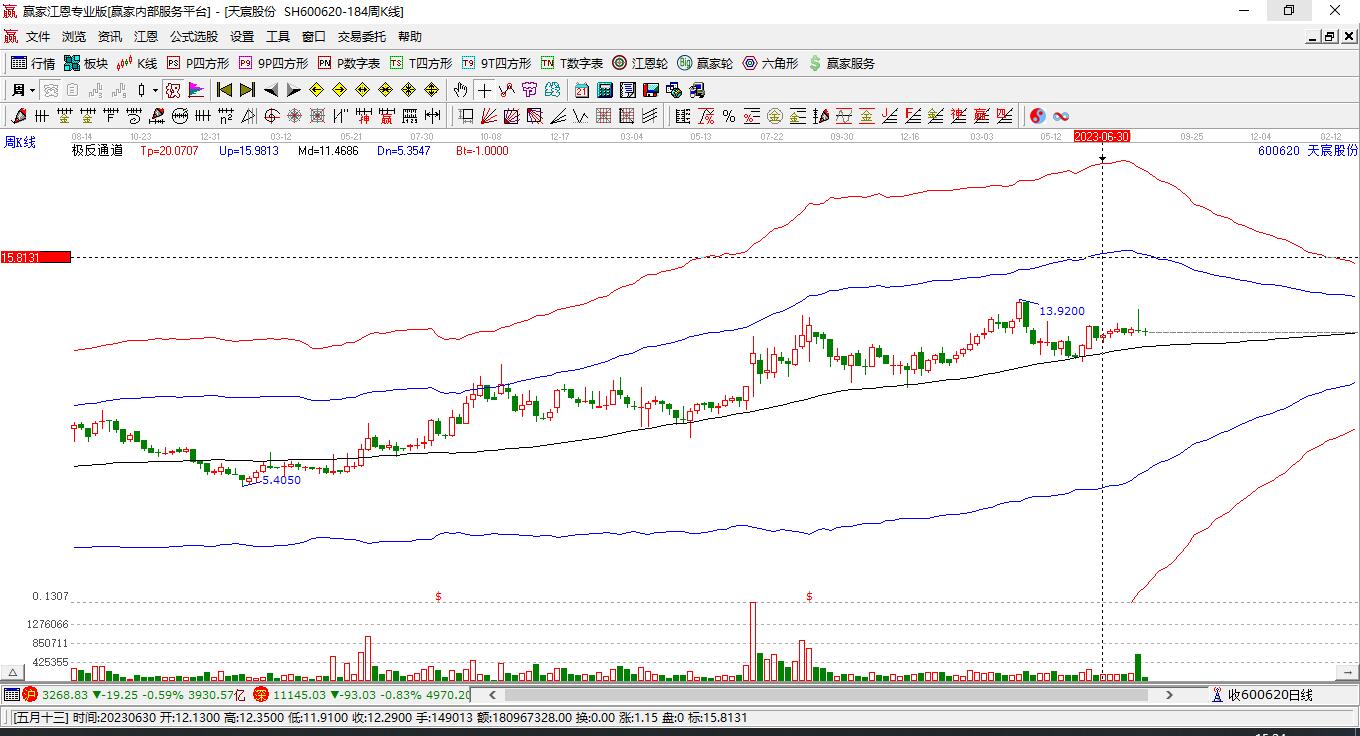Open candlestick chart type dropdown arrow
The width and height of the screenshot is (1360, 736).
[x=155, y=90]
